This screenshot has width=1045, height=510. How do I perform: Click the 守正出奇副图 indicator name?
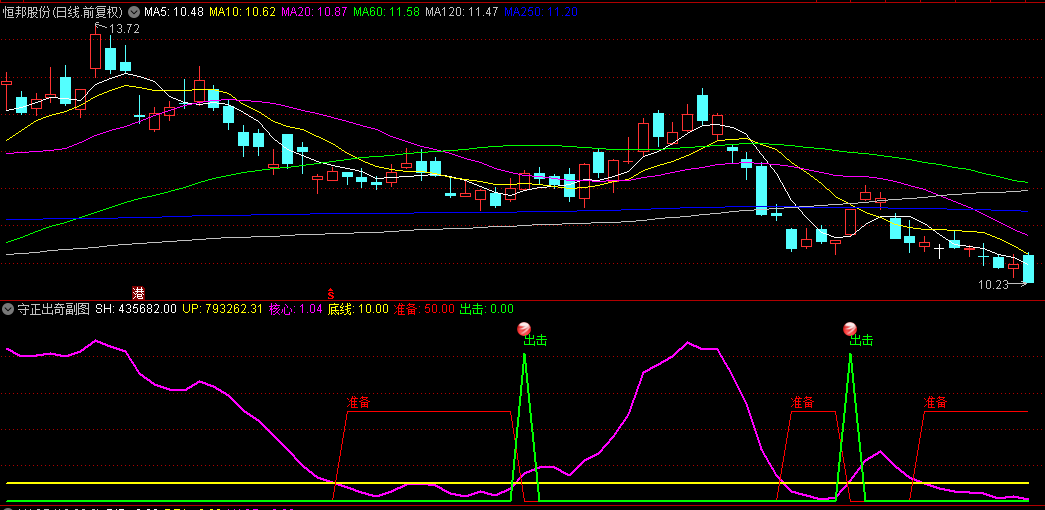(53, 309)
